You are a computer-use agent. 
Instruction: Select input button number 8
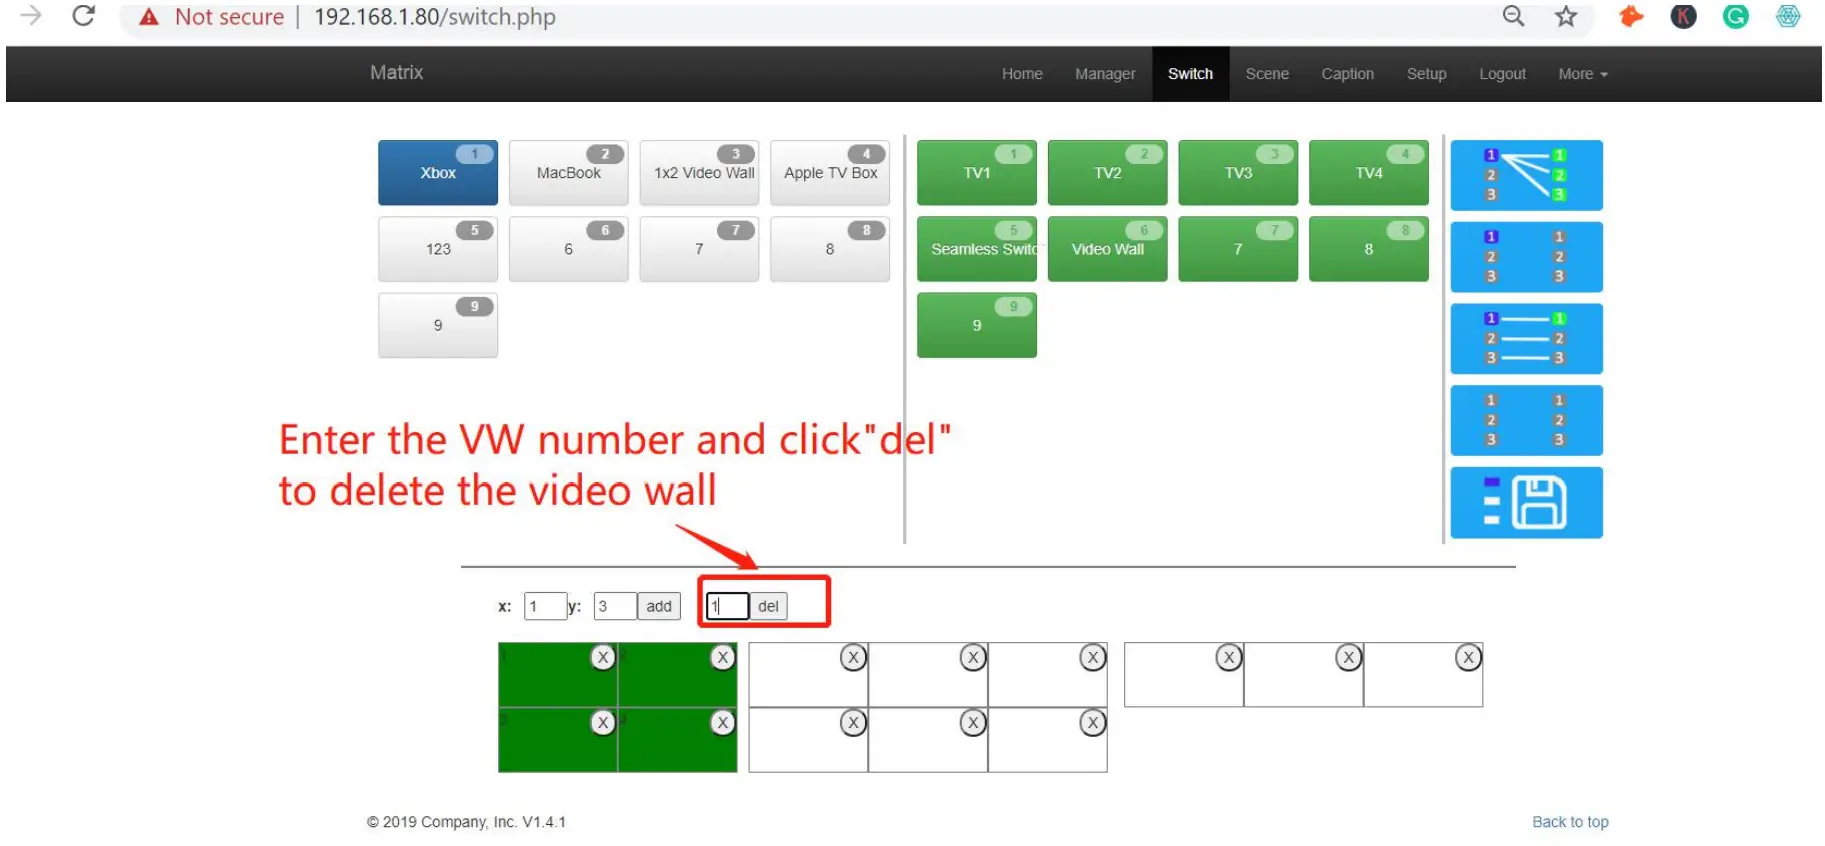830,249
